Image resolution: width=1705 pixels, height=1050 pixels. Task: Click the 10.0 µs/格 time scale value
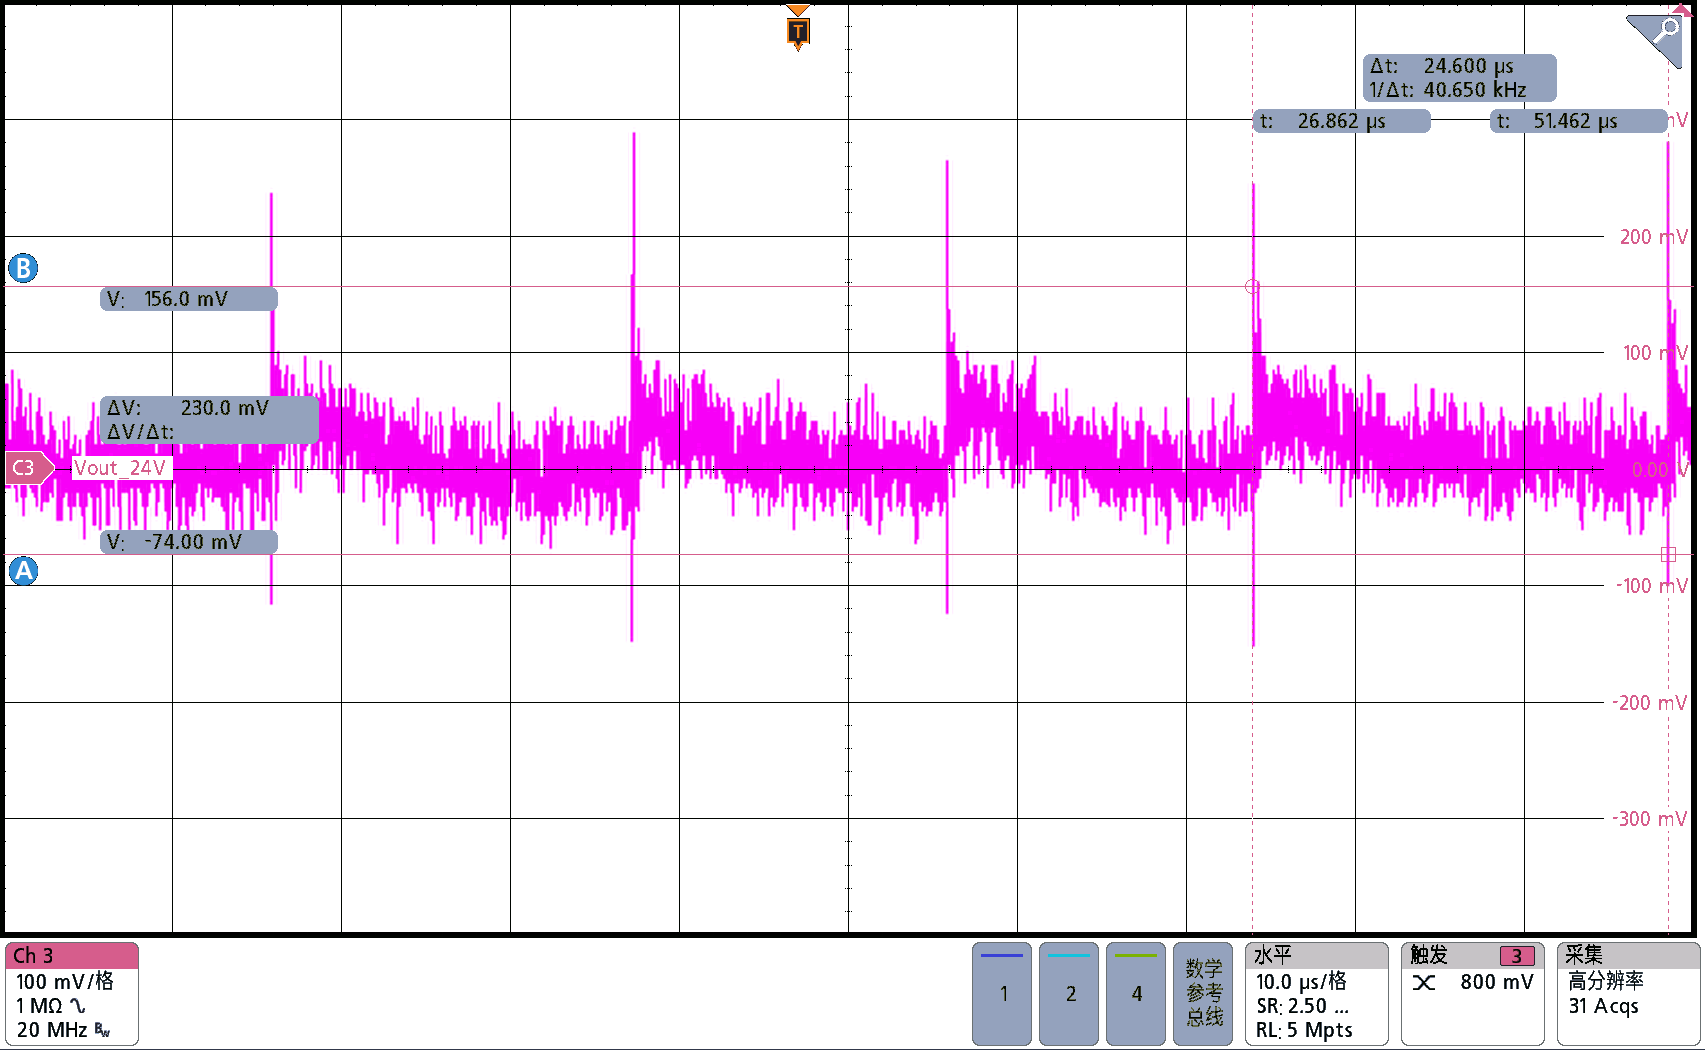1301,982
